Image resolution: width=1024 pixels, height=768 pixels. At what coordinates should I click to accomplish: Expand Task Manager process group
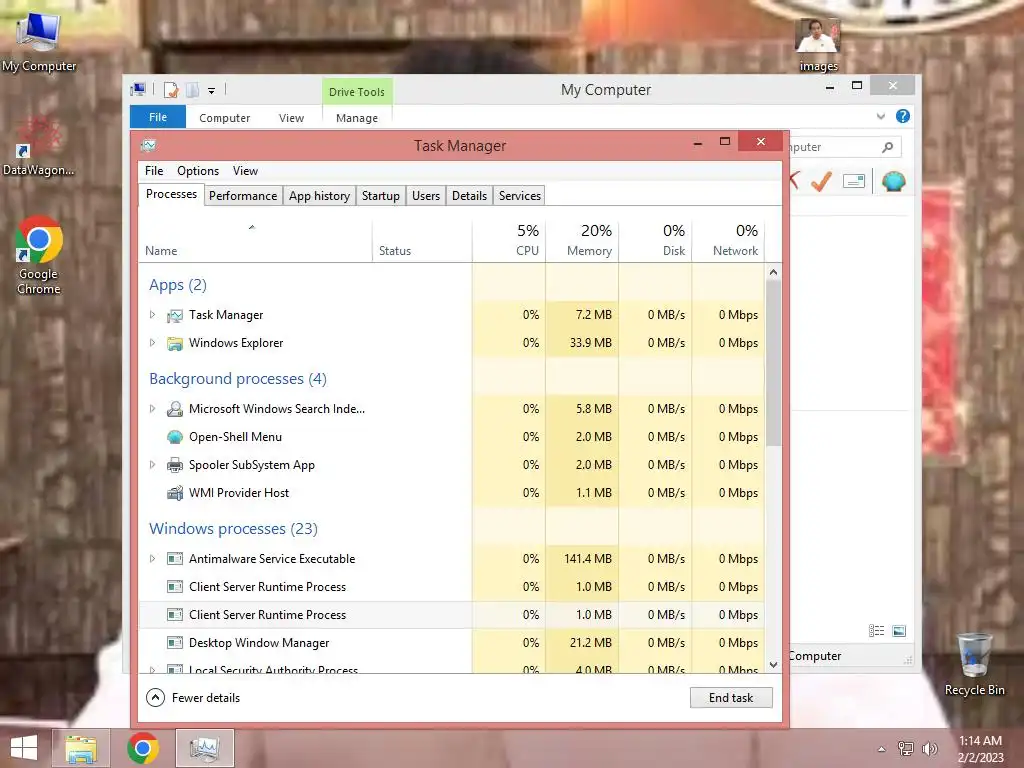(x=152, y=315)
